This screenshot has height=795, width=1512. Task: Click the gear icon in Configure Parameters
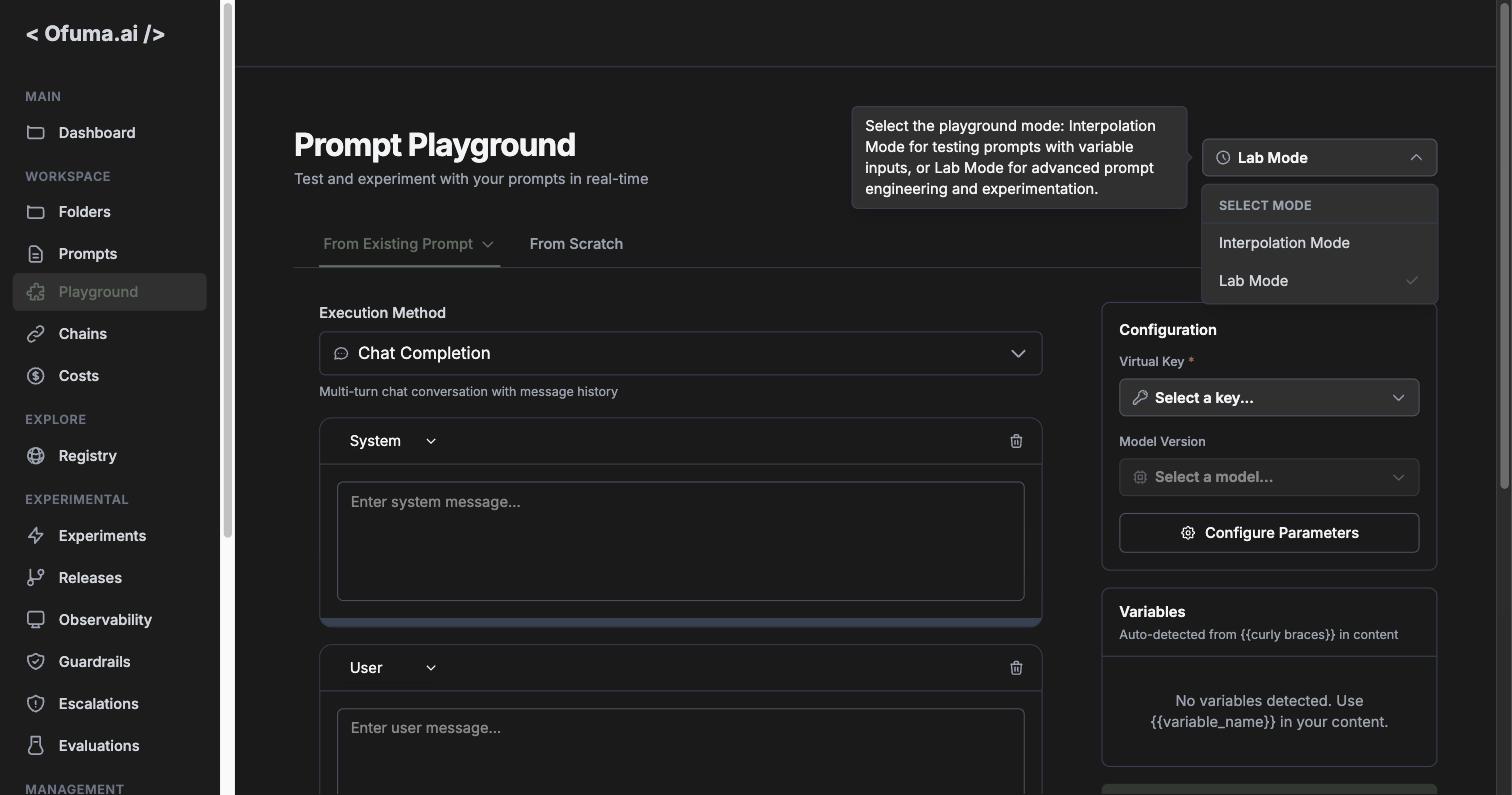click(x=1188, y=533)
